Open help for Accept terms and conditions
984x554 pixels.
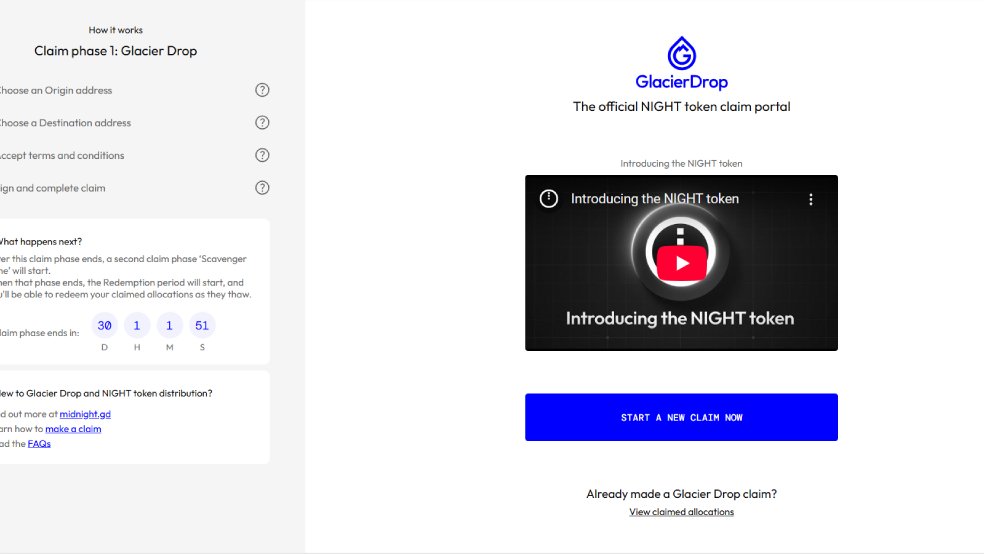262,156
